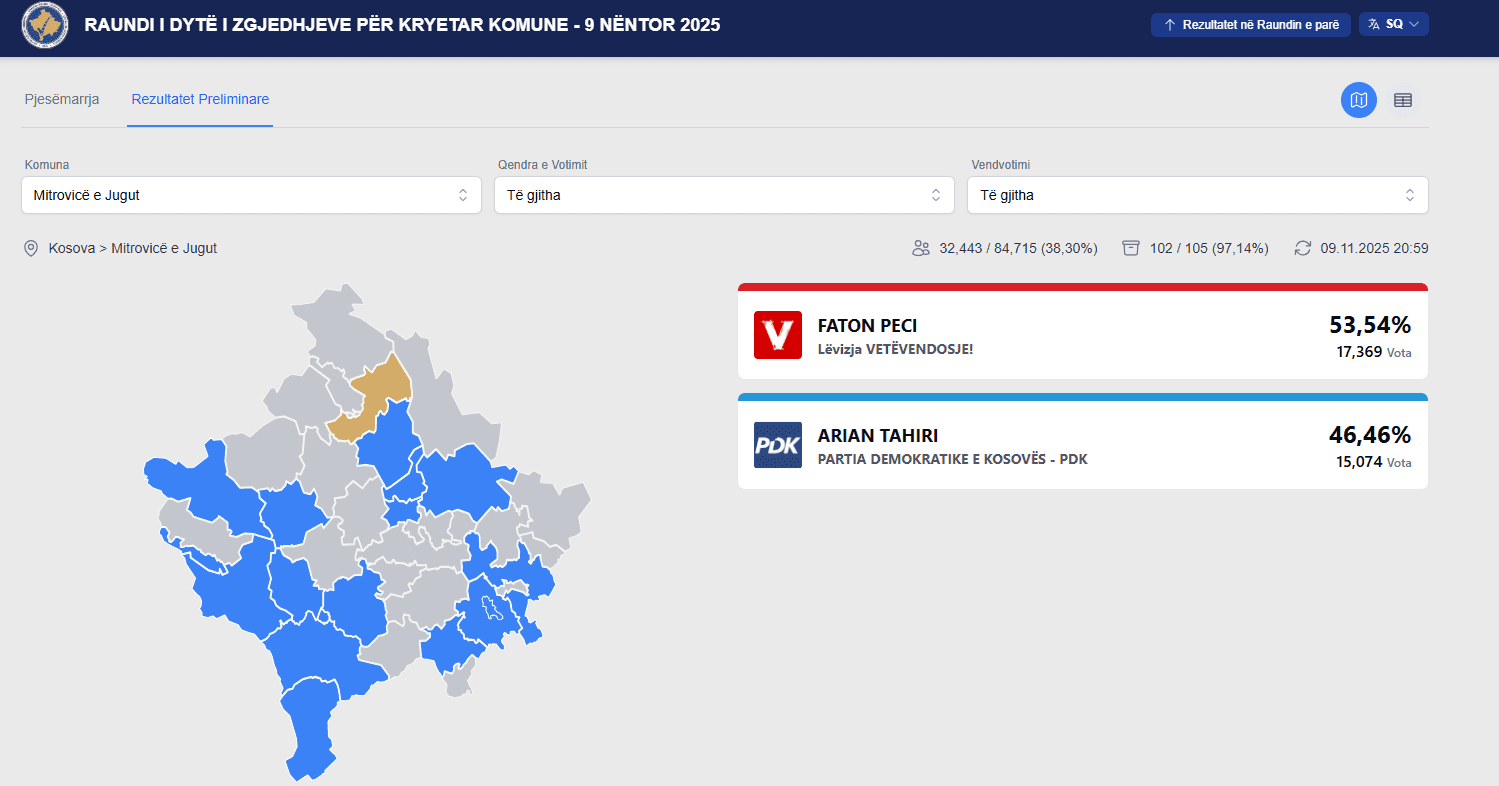Select the Rezultatet Preliminare tab
The height and width of the screenshot is (786, 1499).
[x=200, y=99]
